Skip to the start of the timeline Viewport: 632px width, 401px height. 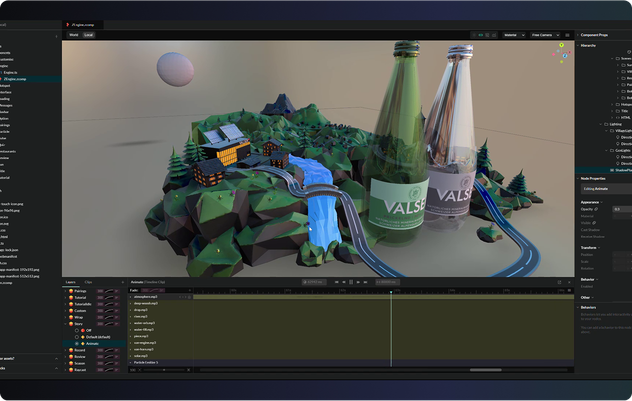(x=335, y=282)
